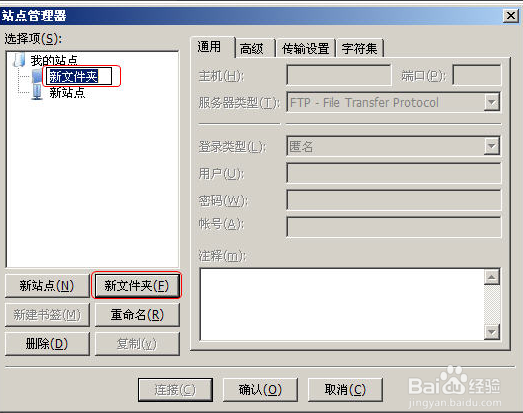
Task: Select the 我的站点 root node
Action: click(x=54, y=60)
